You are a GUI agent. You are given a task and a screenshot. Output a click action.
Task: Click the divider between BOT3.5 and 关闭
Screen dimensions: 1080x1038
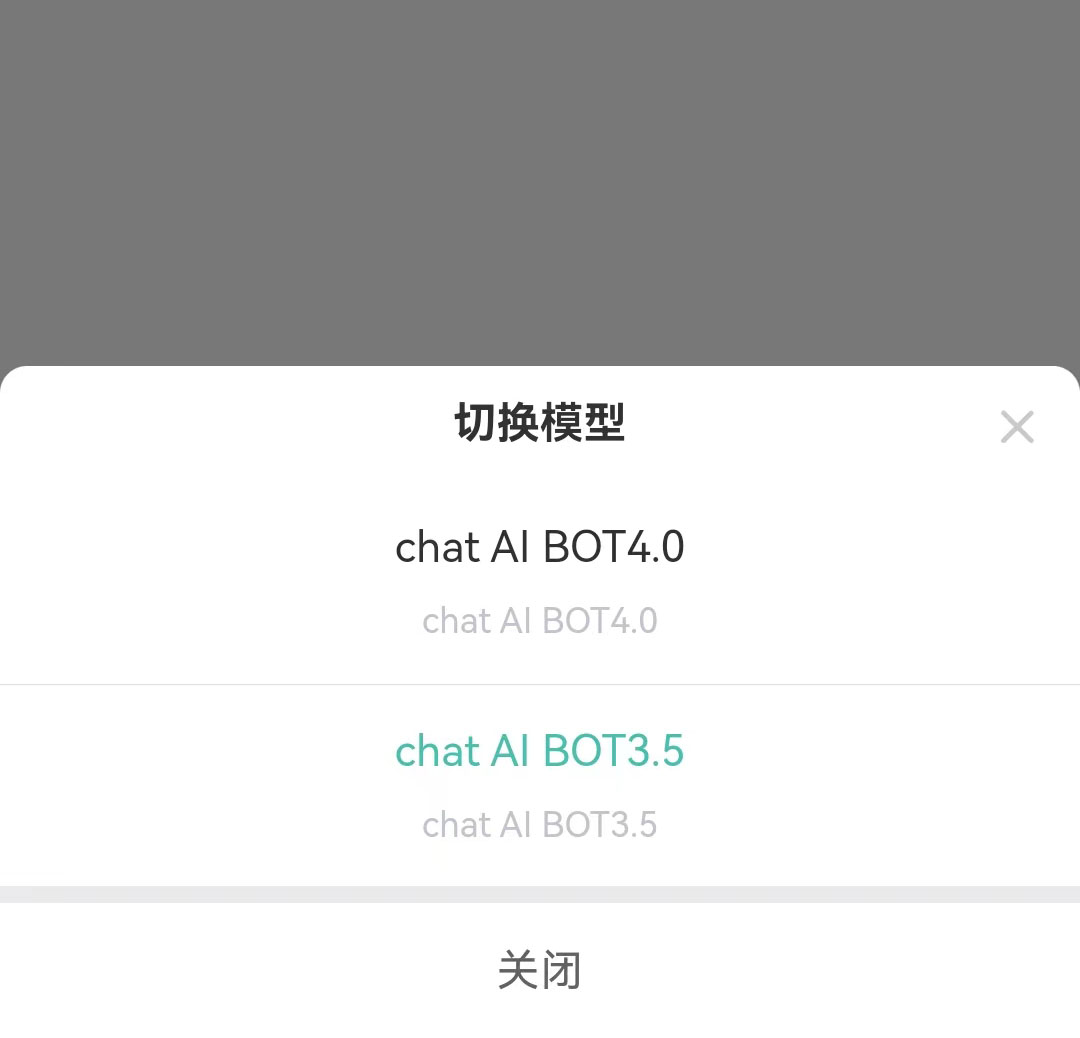(x=540, y=893)
